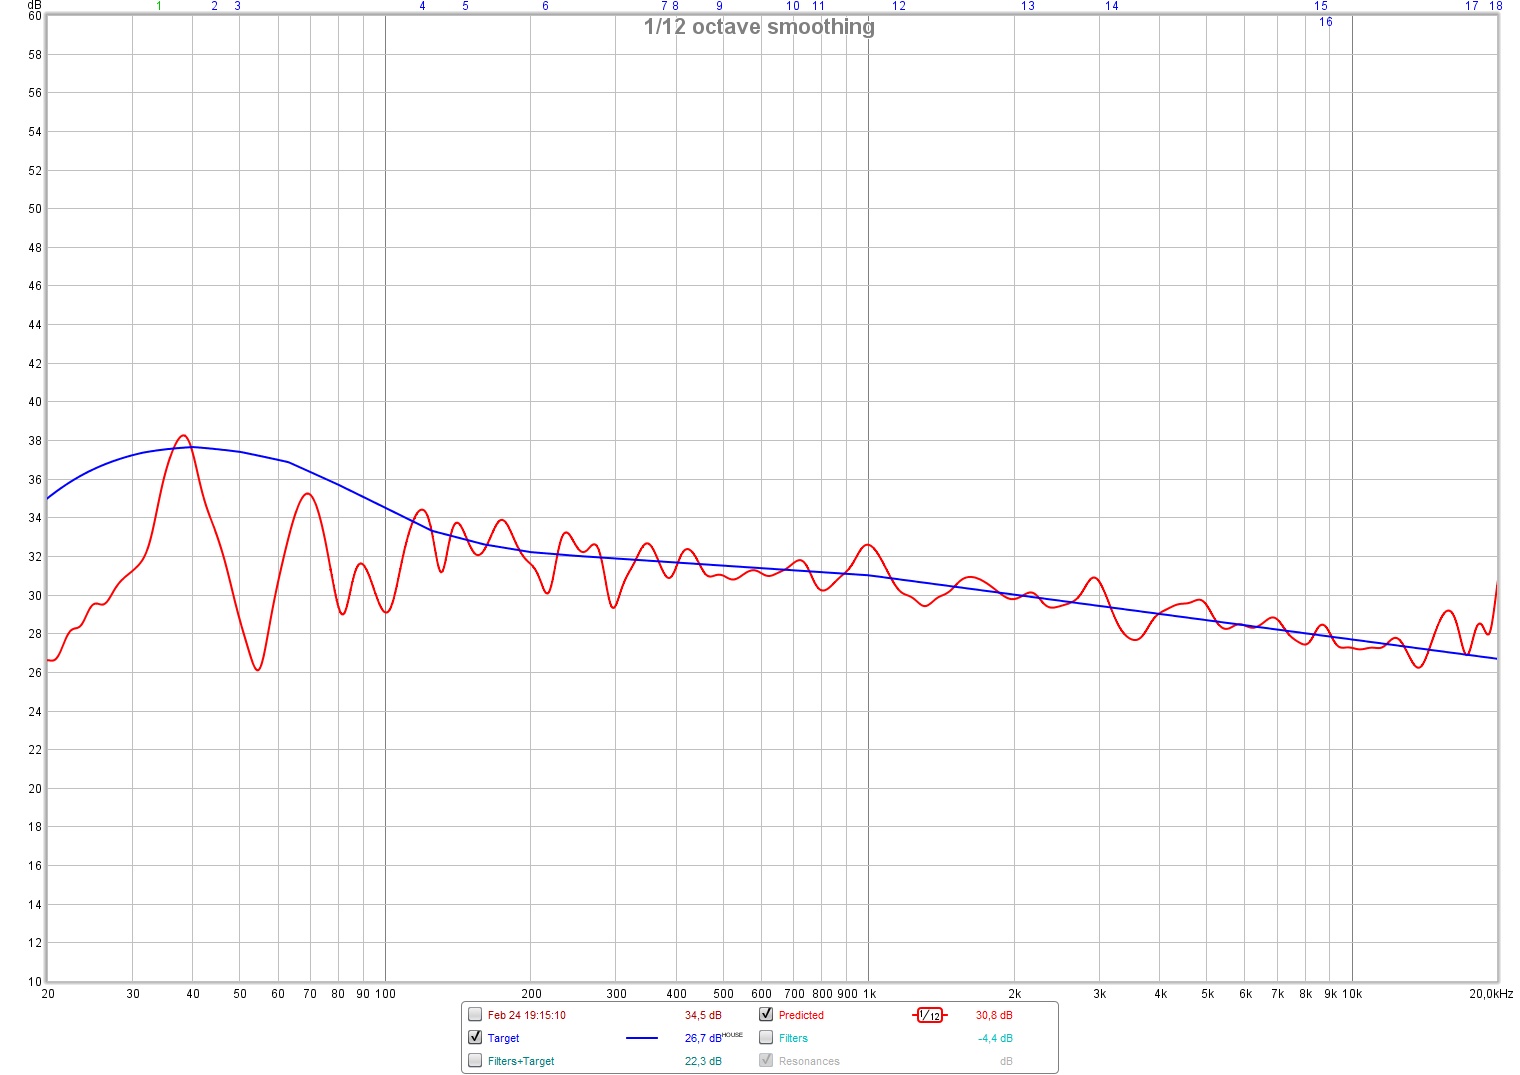
Task: Show the Filters trace with its checkbox
Action: [x=766, y=1038]
